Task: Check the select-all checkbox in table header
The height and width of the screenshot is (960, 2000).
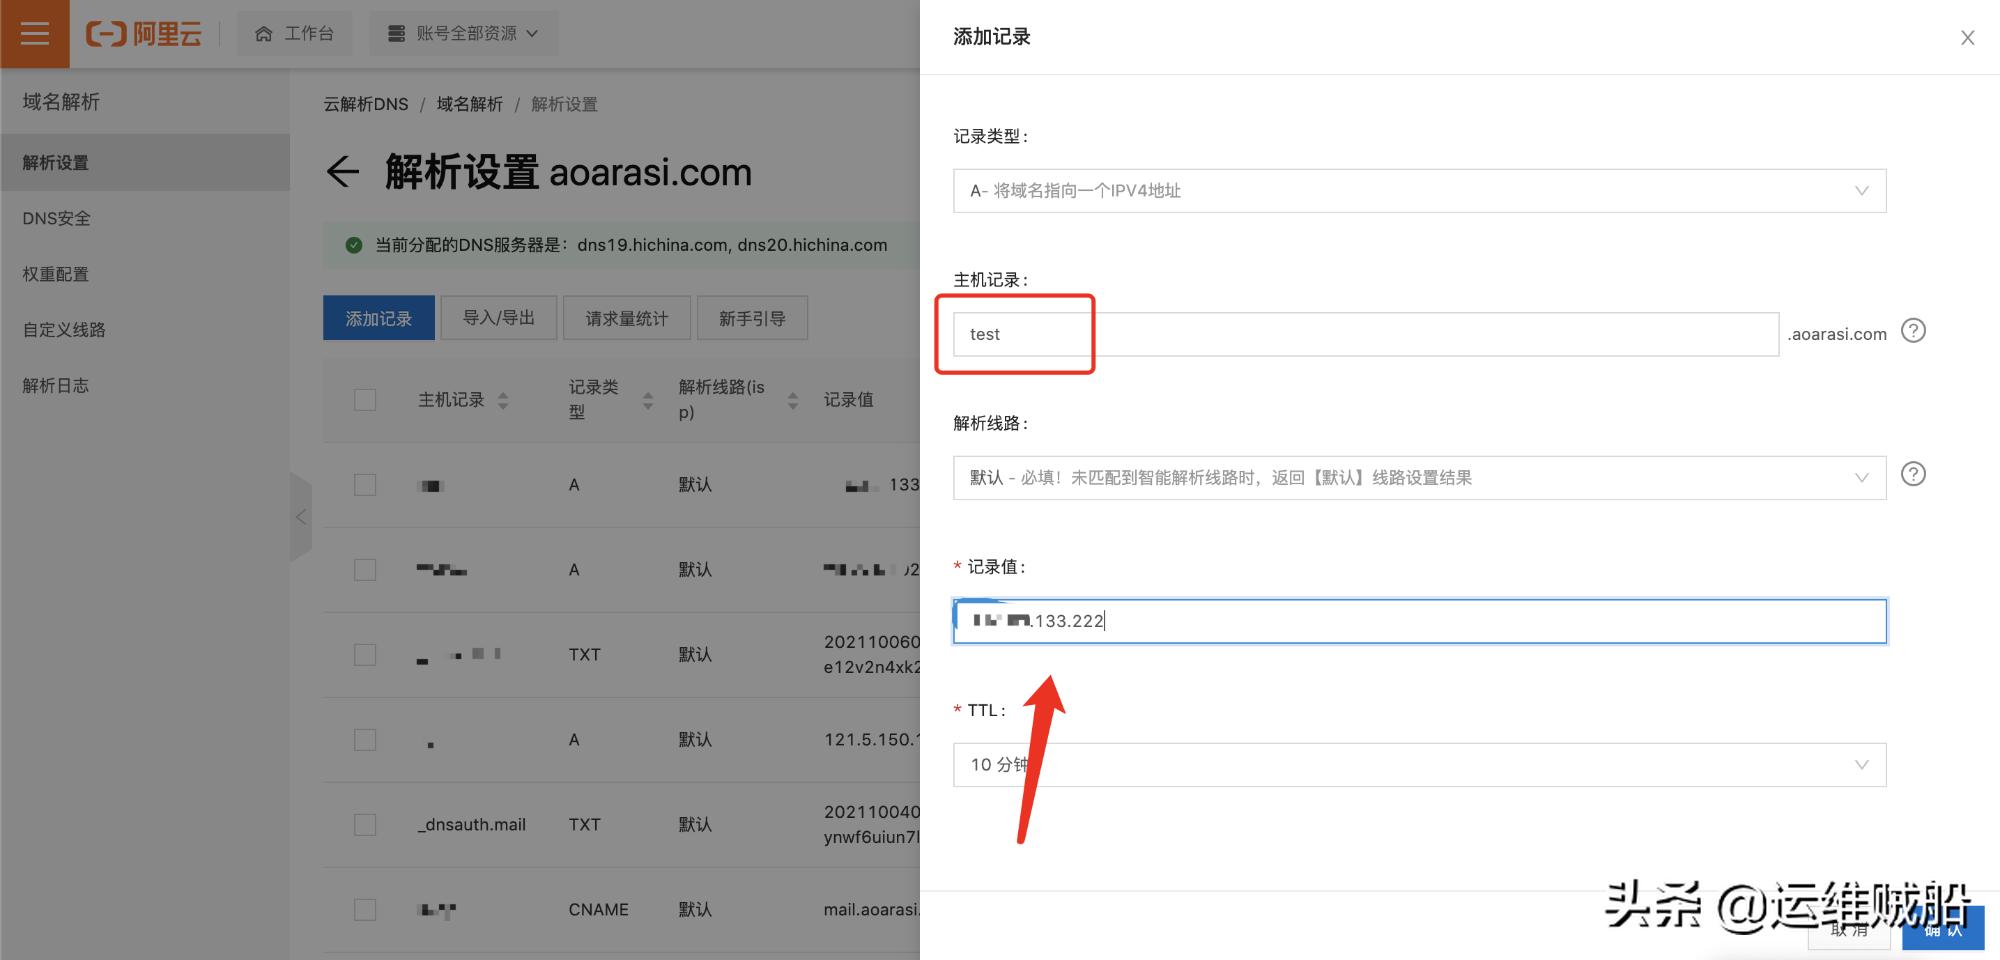Action: click(x=364, y=399)
